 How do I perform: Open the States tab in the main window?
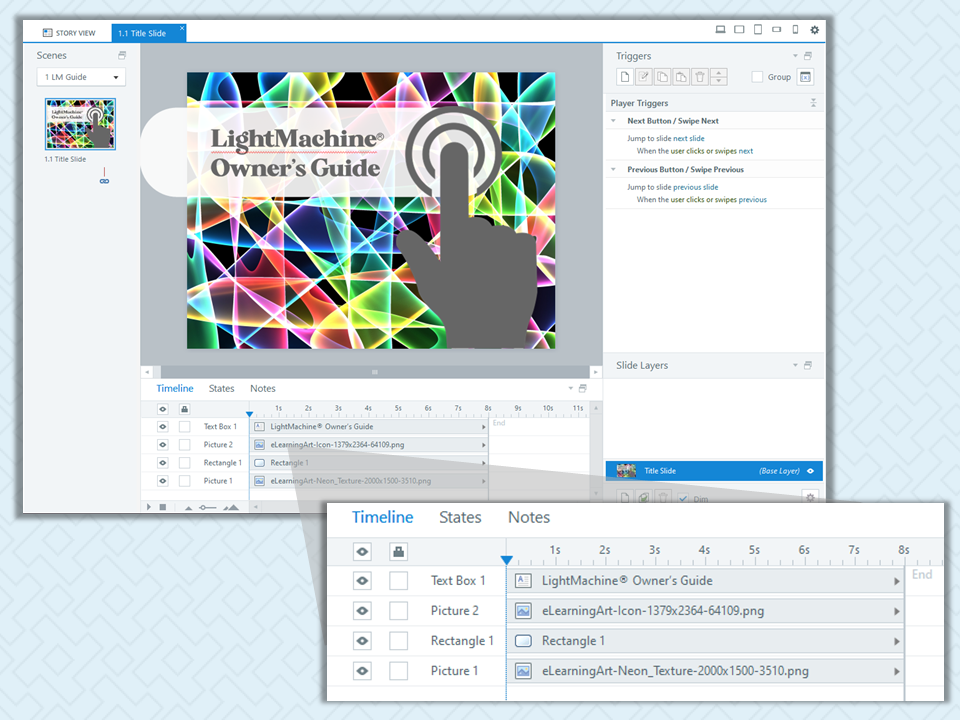pos(222,388)
